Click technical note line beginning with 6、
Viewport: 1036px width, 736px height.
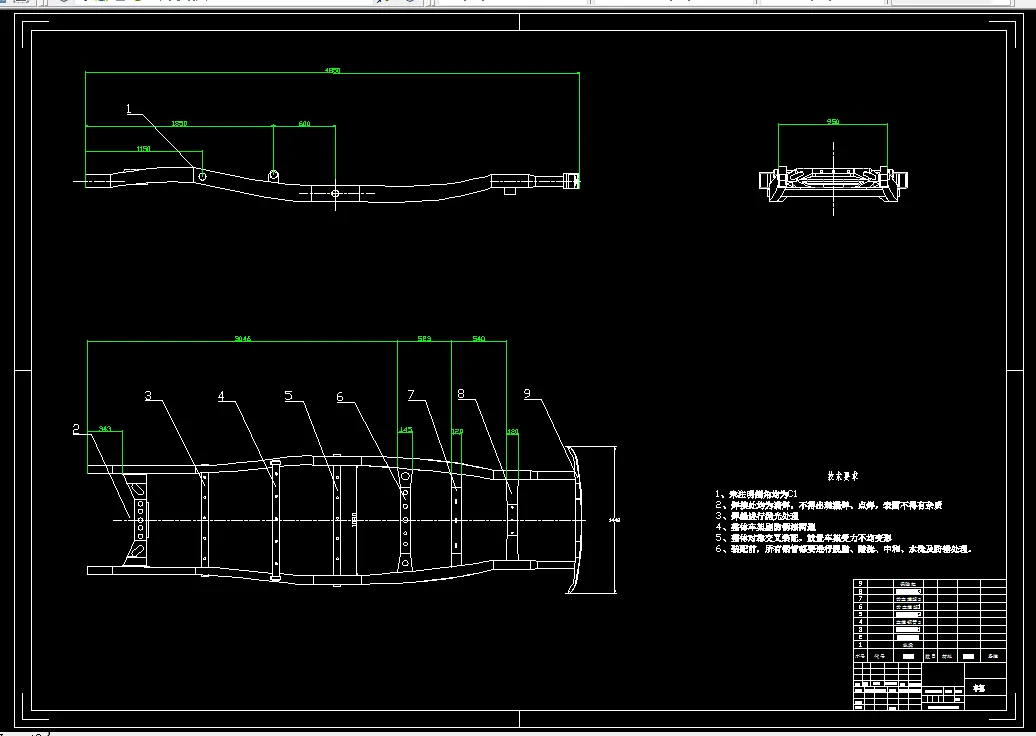tap(844, 549)
